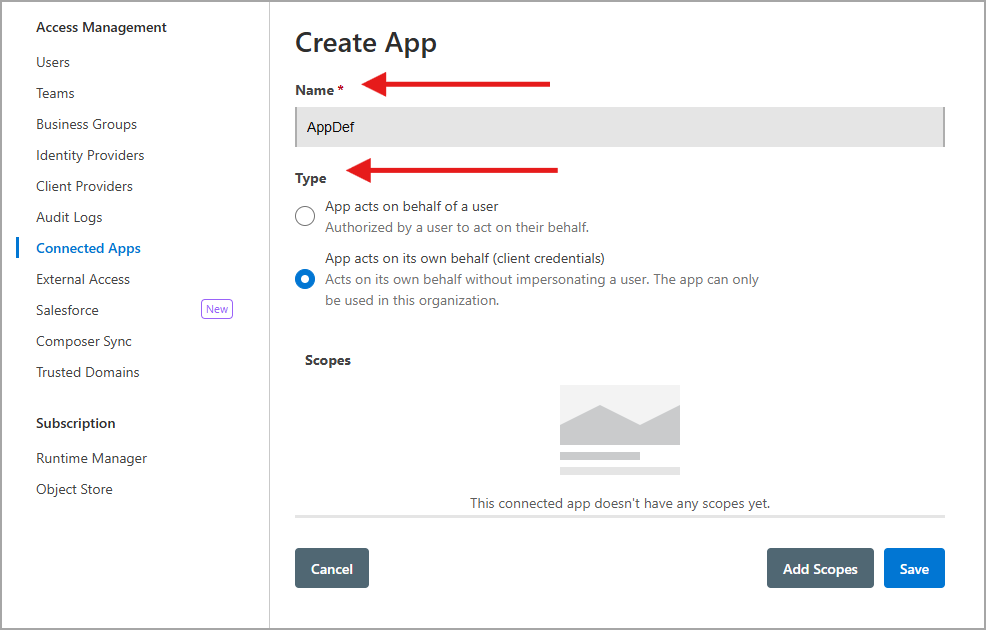986x630 pixels.
Task: Go to Business Groups
Action: (x=86, y=124)
